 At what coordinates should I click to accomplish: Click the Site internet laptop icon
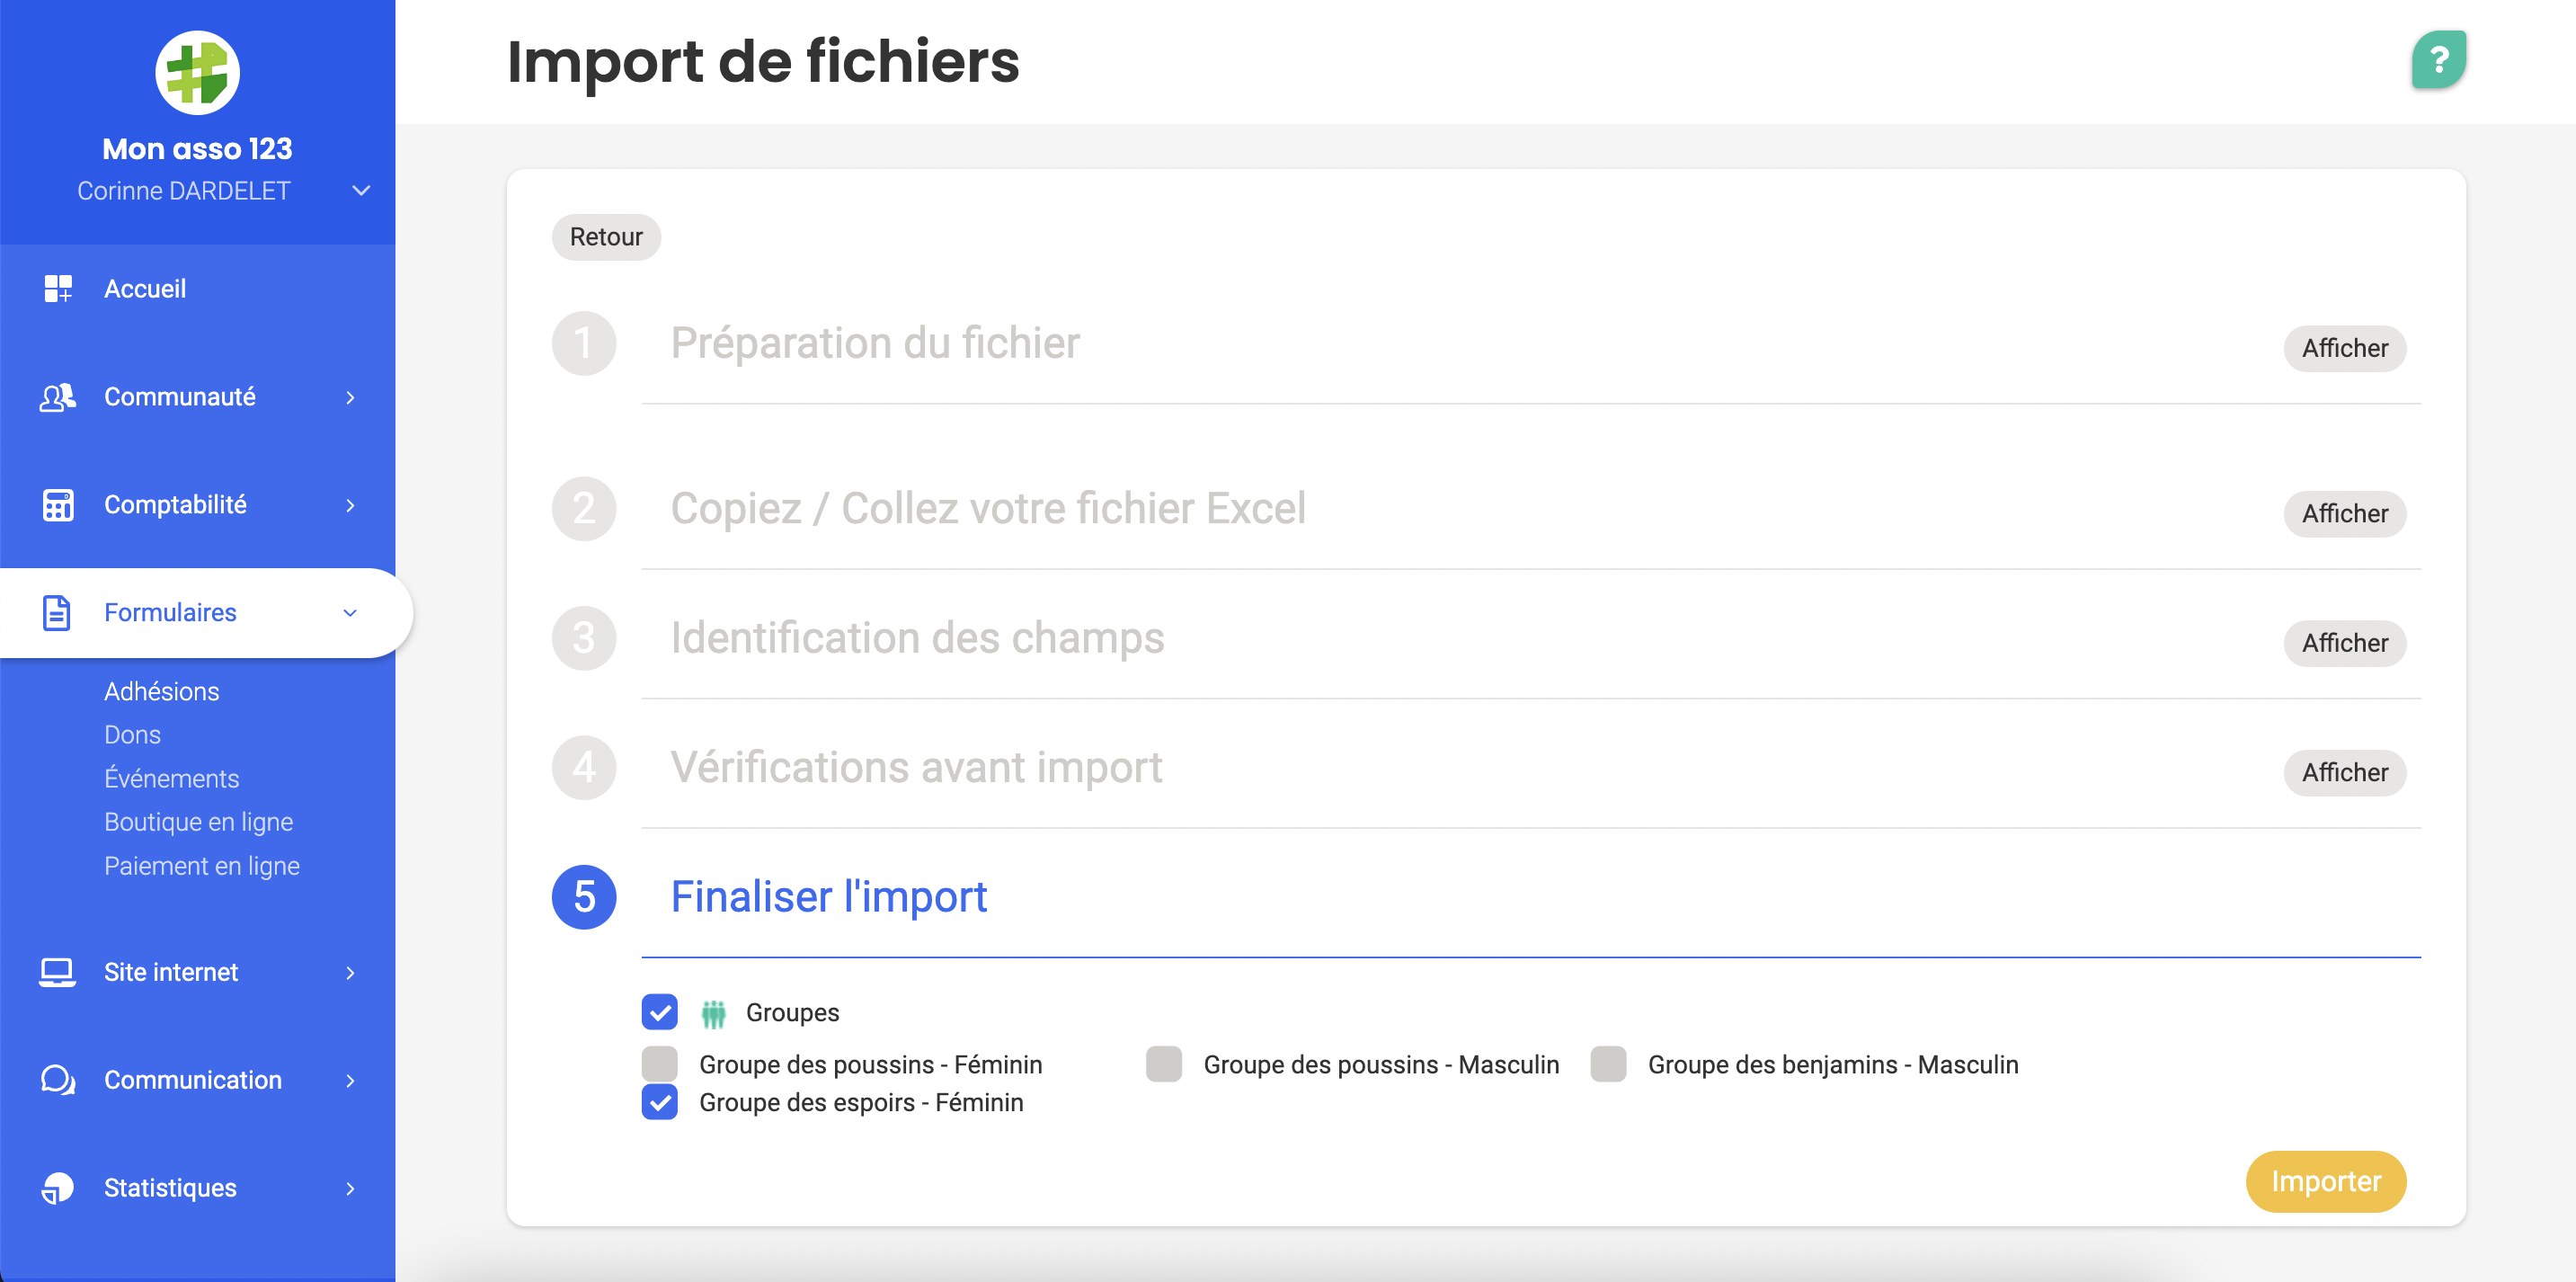click(57, 972)
